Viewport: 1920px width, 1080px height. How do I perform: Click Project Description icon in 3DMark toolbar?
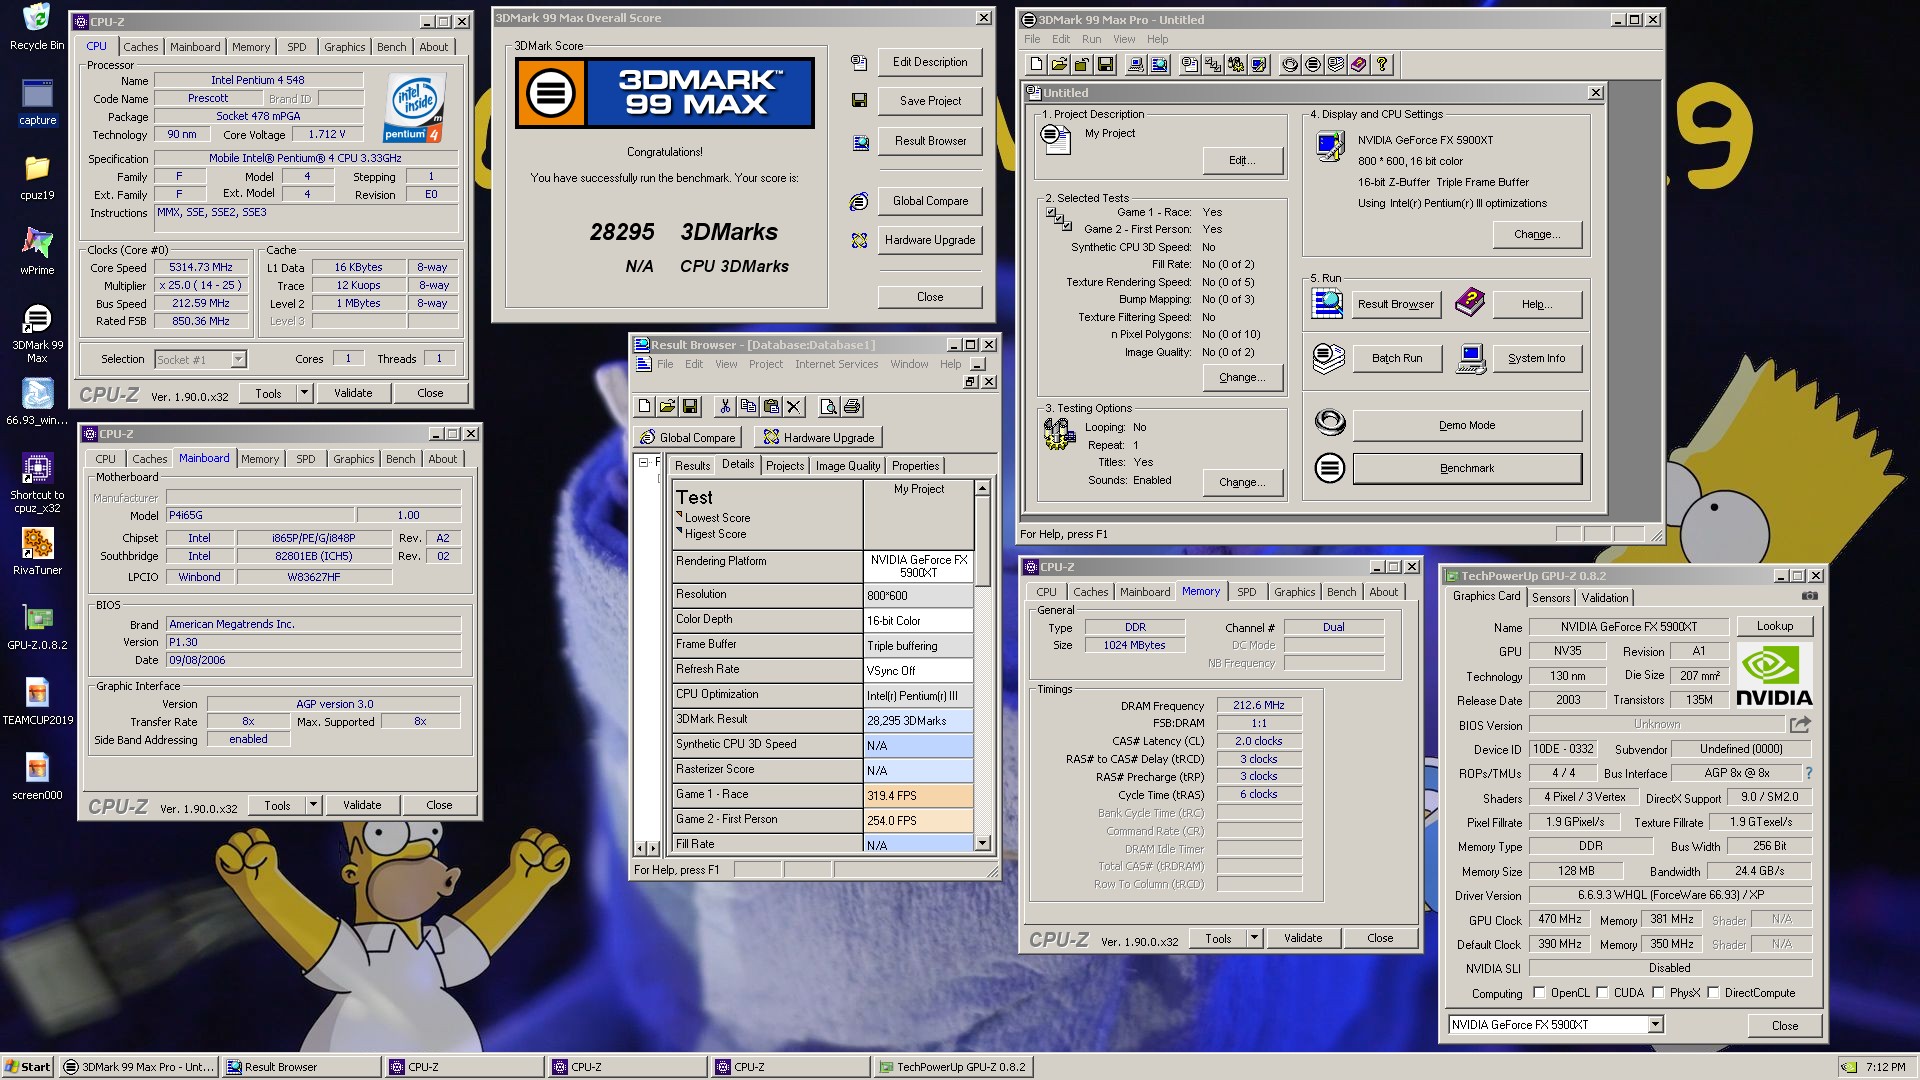[1190, 65]
